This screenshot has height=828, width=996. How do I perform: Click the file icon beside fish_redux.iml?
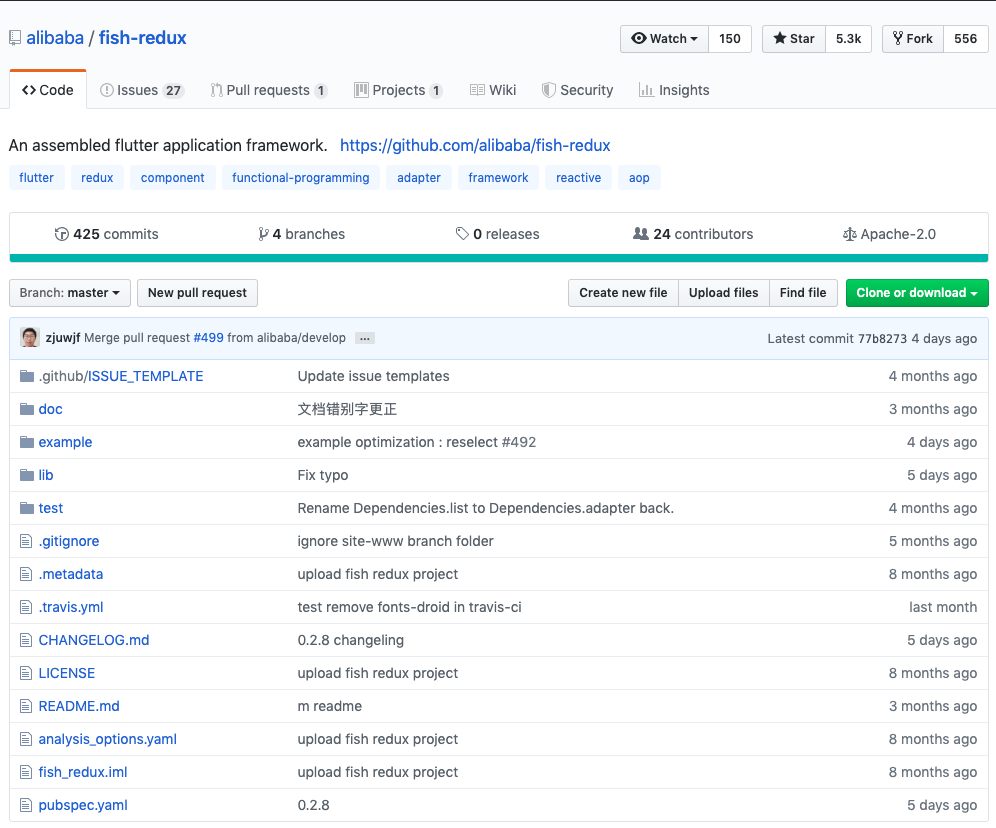26,772
